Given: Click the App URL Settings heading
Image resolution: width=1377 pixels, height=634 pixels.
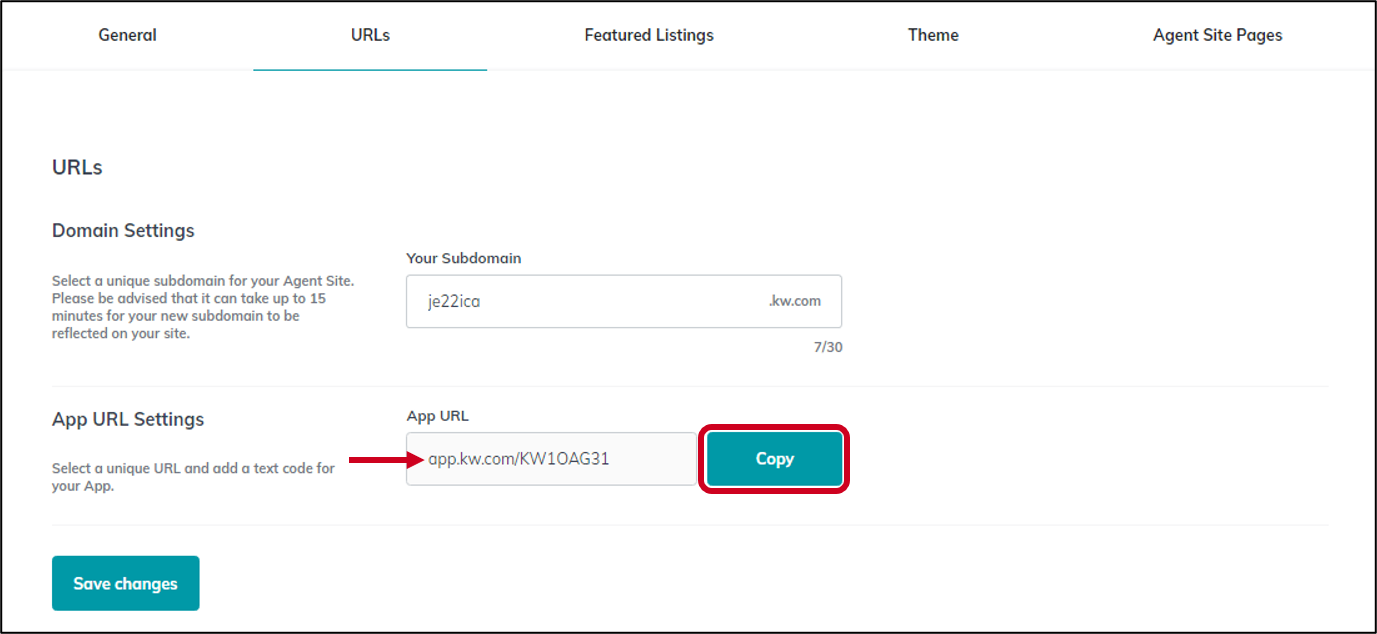Looking at the screenshot, I should tap(128, 419).
